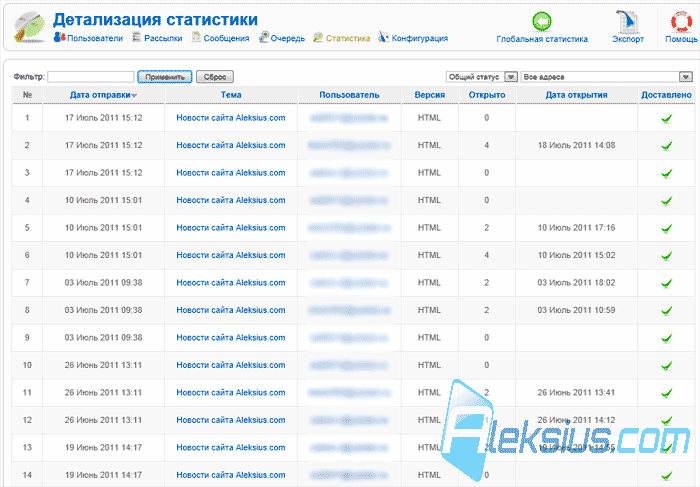The height and width of the screenshot is (487, 700).
Task: Open Рассылки menu item
Action: tap(163, 38)
